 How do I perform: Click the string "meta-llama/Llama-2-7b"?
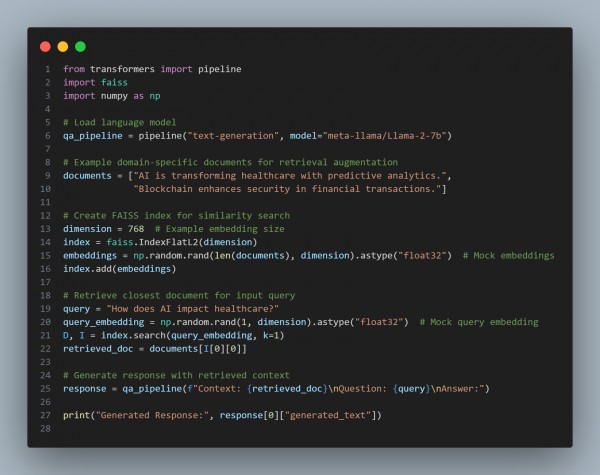[x=385, y=135]
